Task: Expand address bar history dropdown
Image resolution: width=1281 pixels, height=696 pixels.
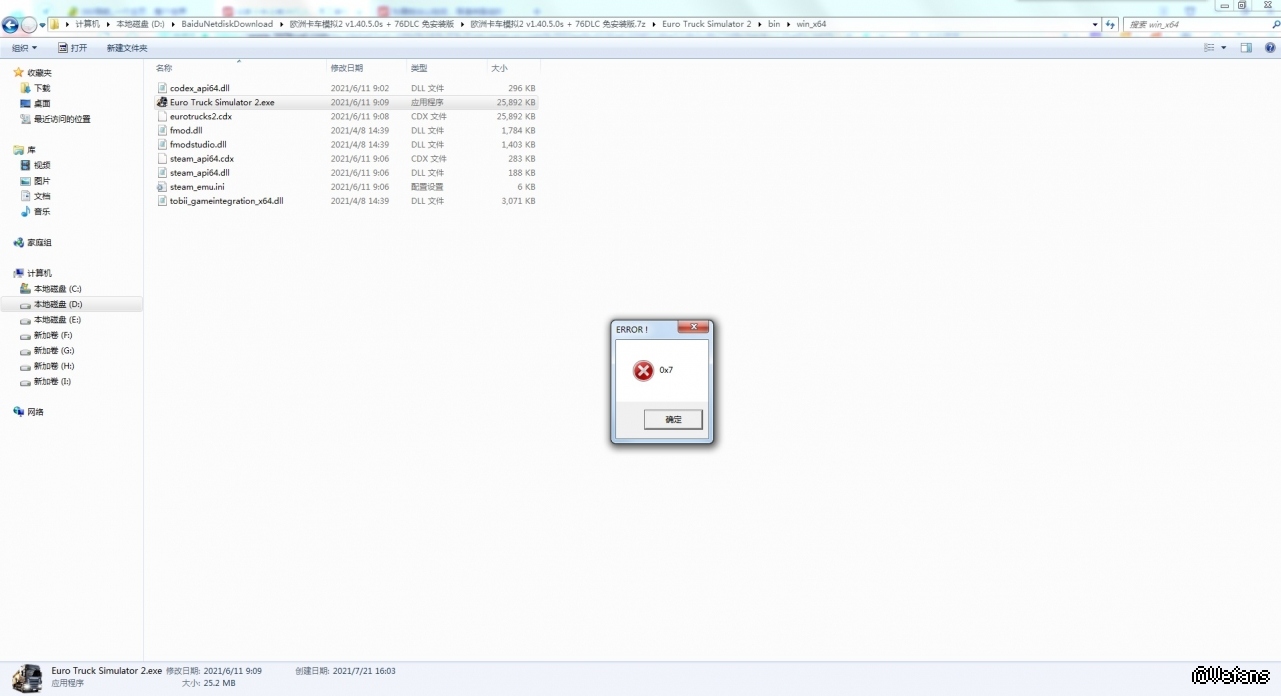Action: (x=1094, y=24)
